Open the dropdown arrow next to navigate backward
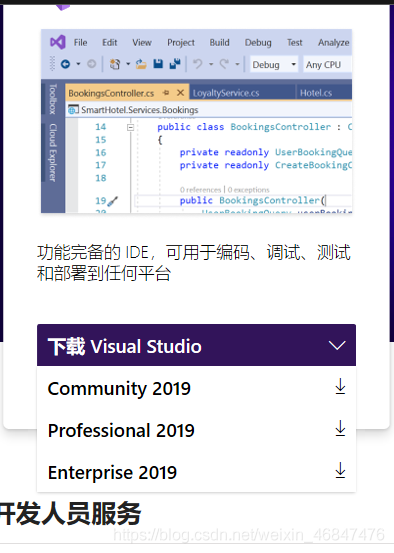This screenshot has height=553, width=394. point(78,64)
